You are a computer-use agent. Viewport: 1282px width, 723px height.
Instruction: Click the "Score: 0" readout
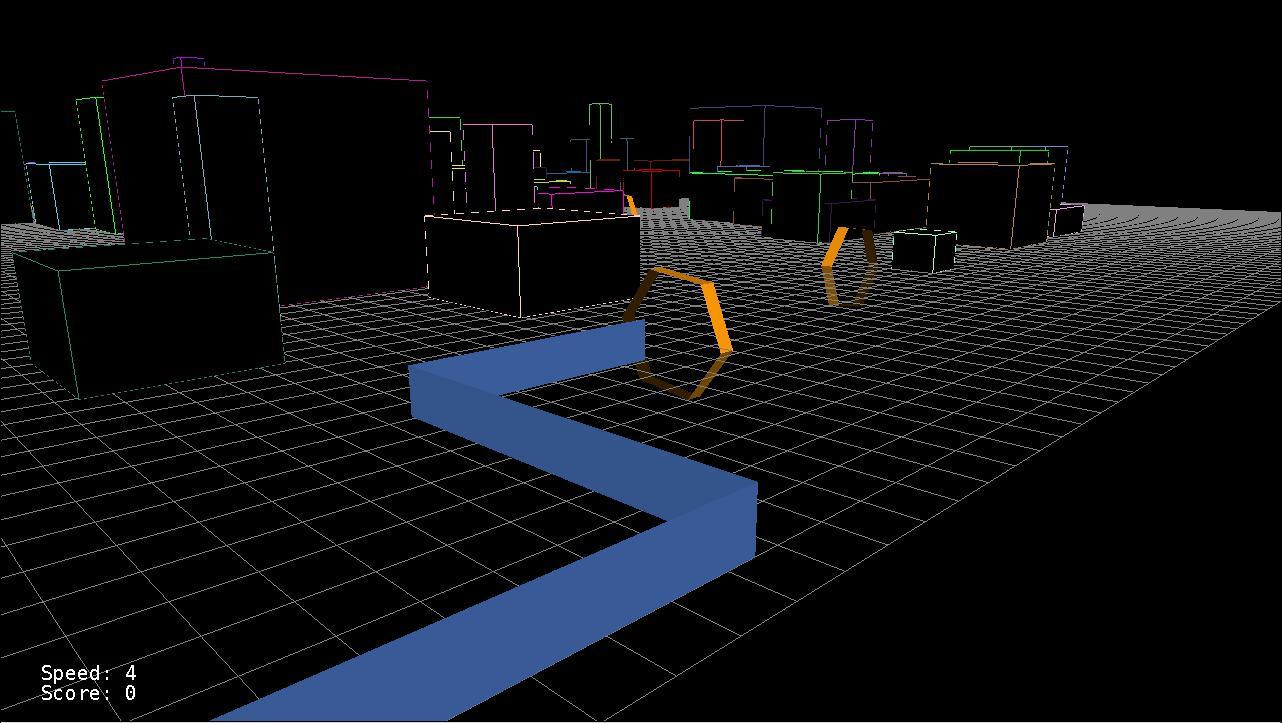click(x=89, y=693)
